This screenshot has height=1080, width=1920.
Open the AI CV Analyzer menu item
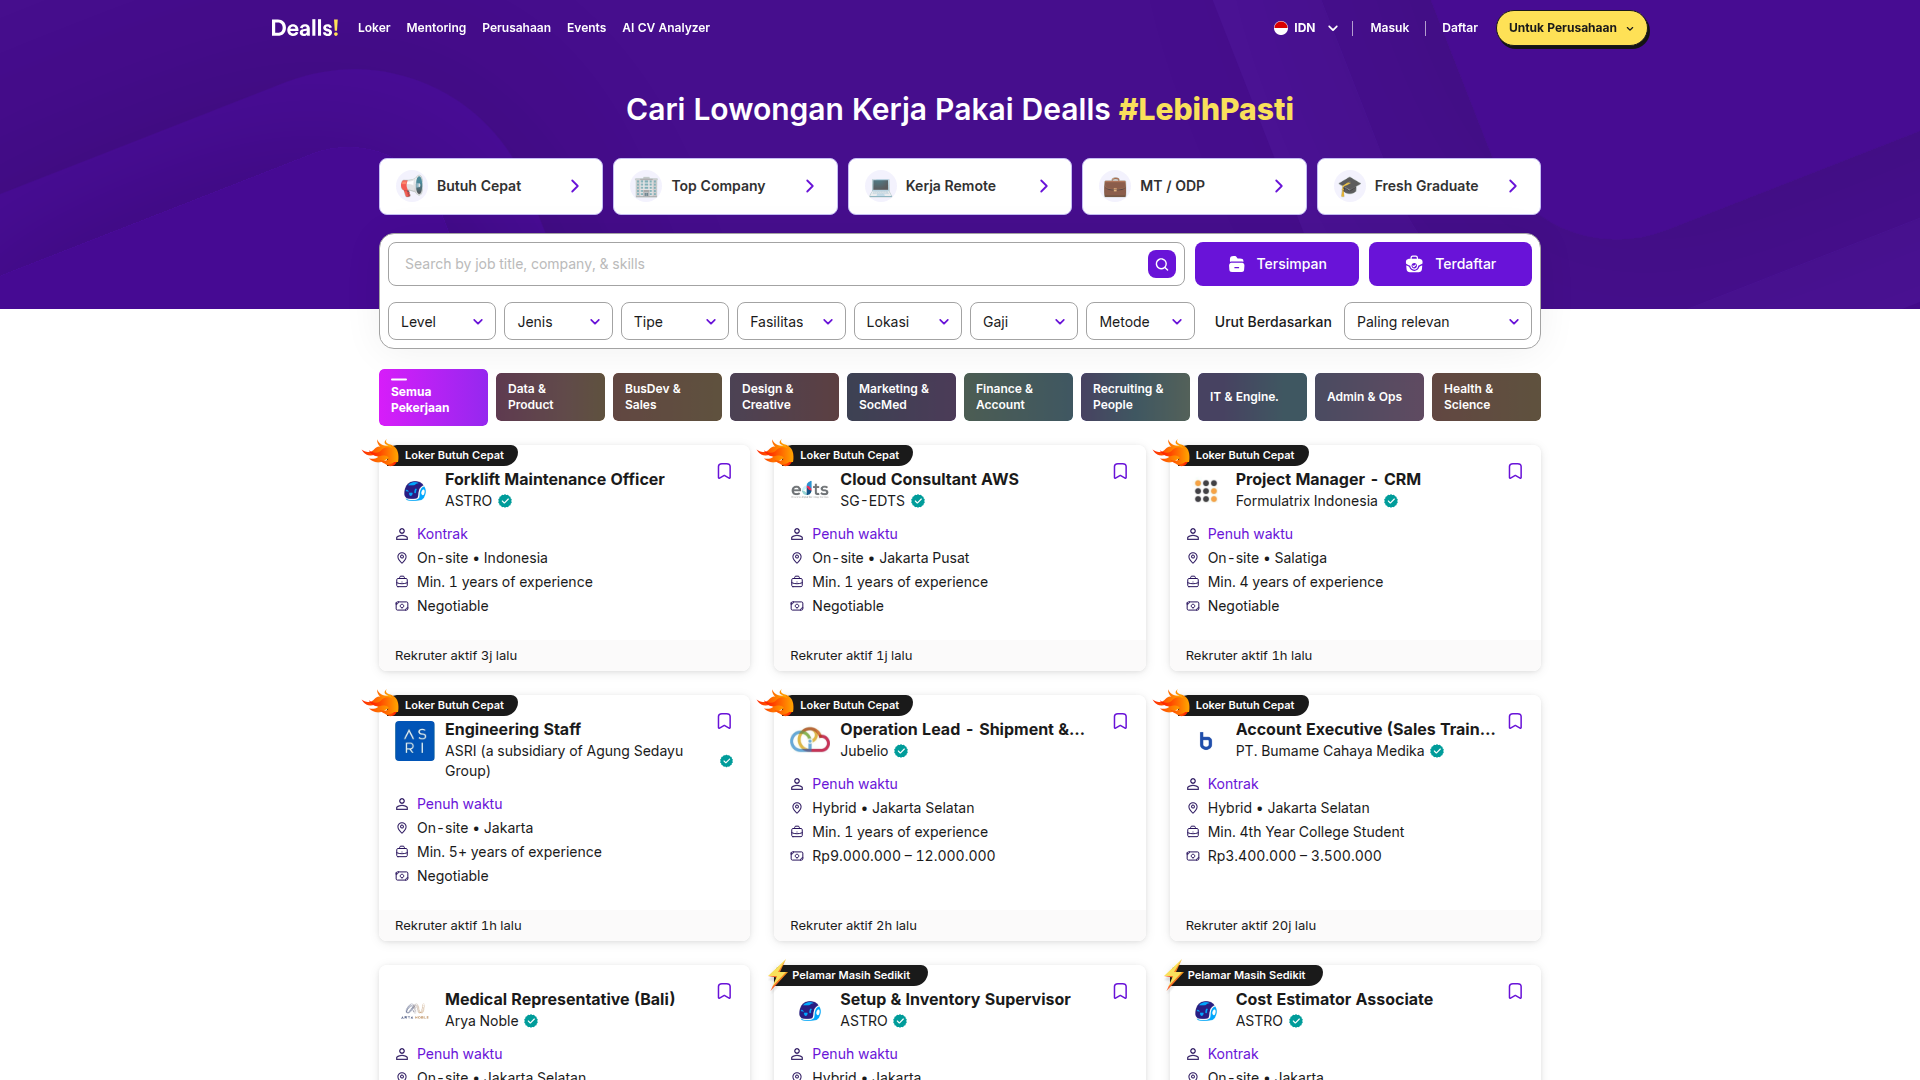click(x=666, y=28)
